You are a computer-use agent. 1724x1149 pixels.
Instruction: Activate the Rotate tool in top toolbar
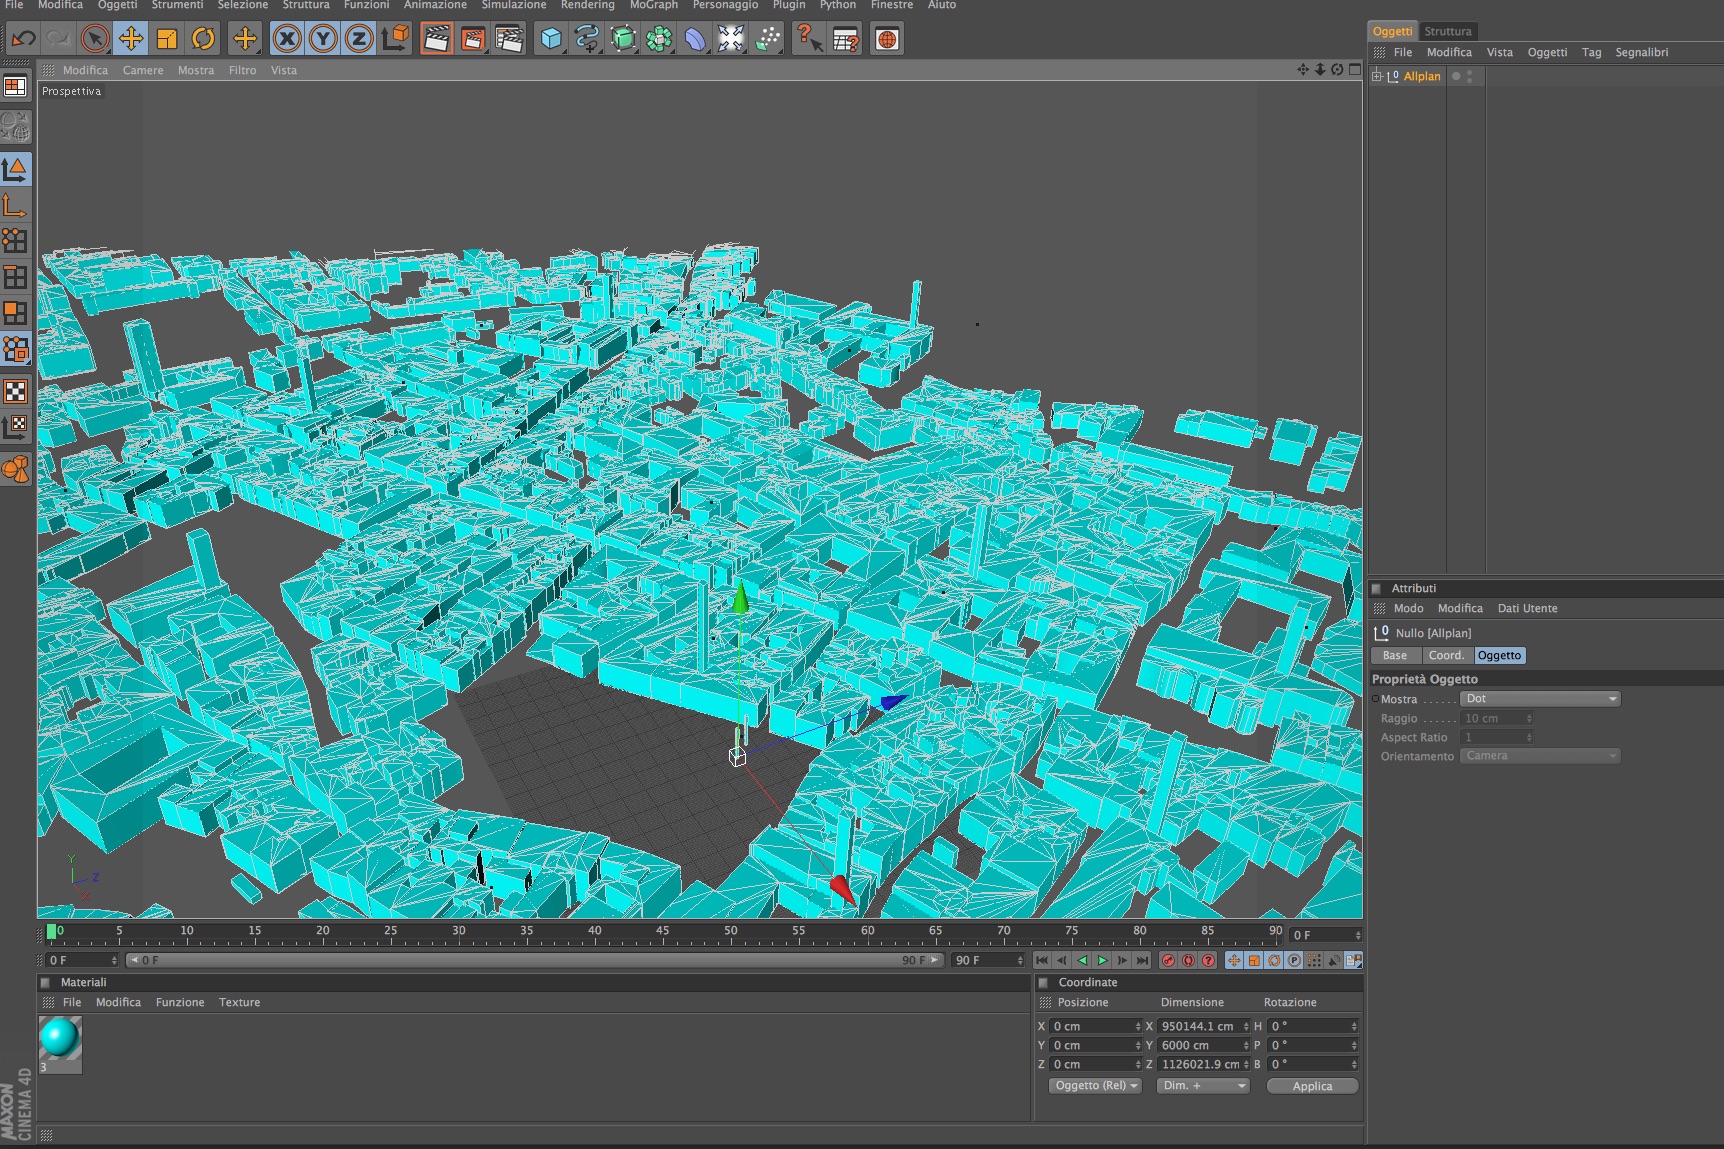203,39
